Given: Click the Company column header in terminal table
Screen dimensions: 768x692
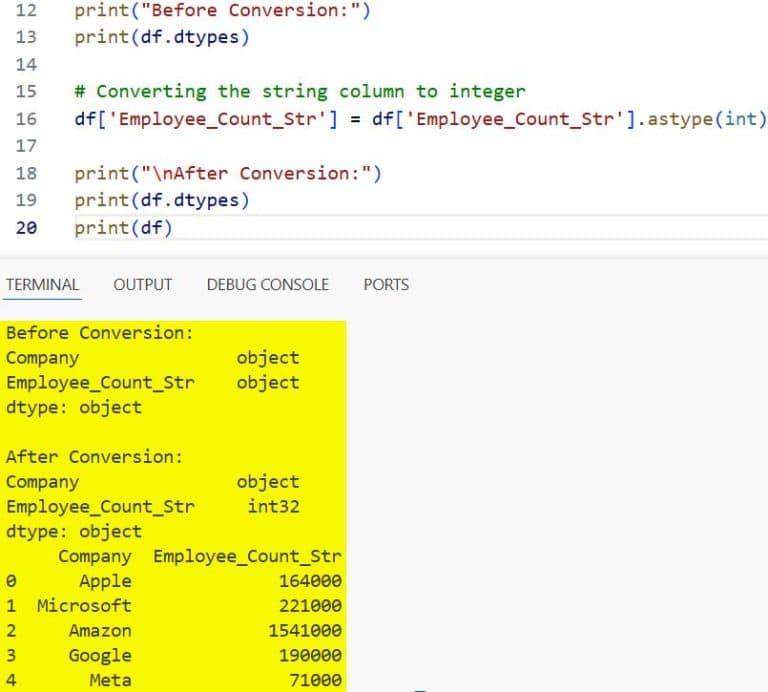Looking at the screenshot, I should [95, 556].
